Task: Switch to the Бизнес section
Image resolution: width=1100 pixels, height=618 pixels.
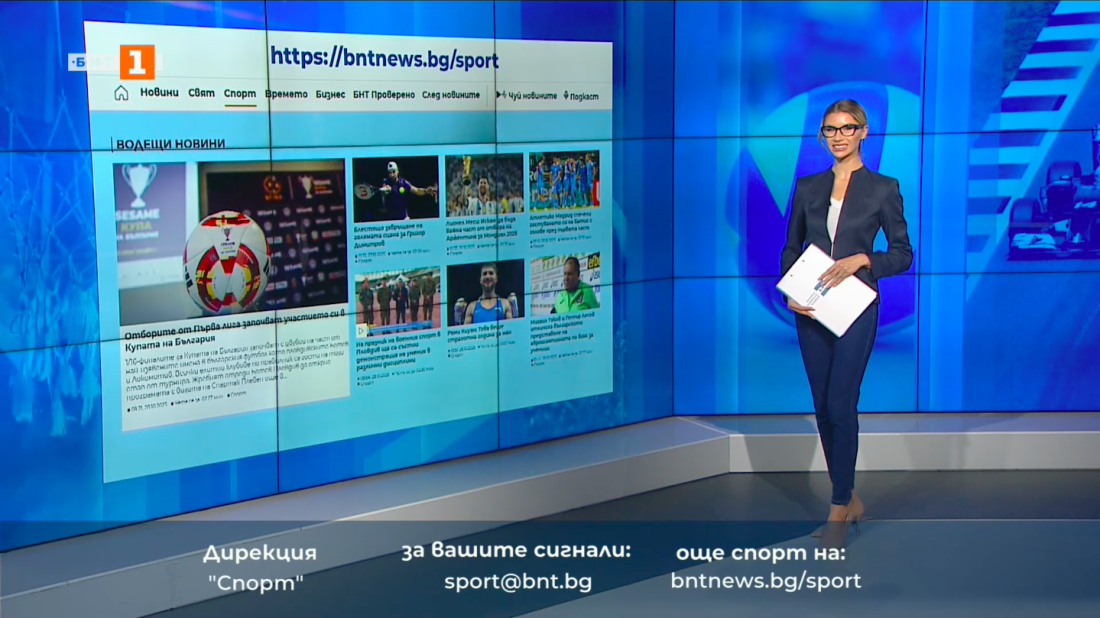Action: [330, 95]
